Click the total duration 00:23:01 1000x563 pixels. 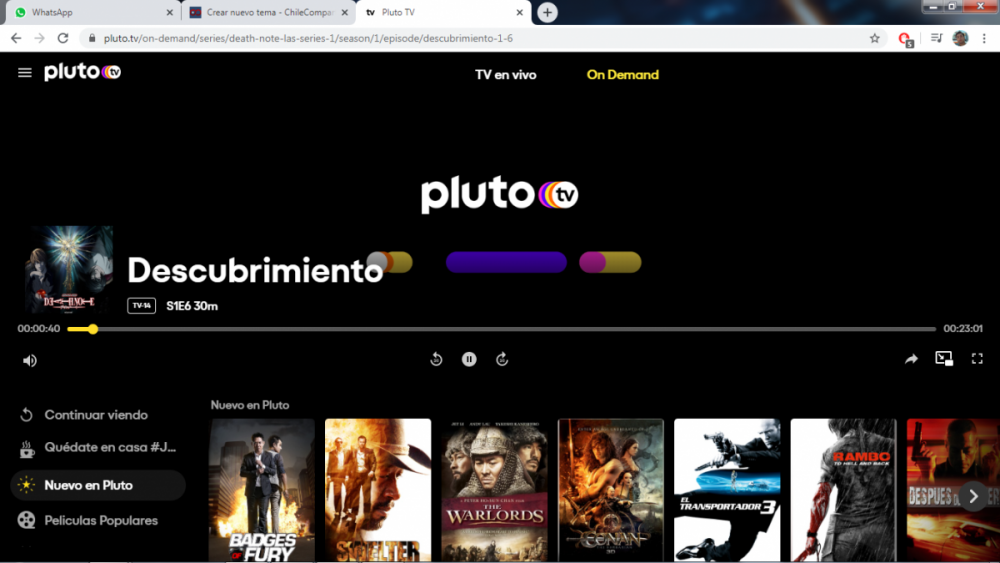[963, 328]
